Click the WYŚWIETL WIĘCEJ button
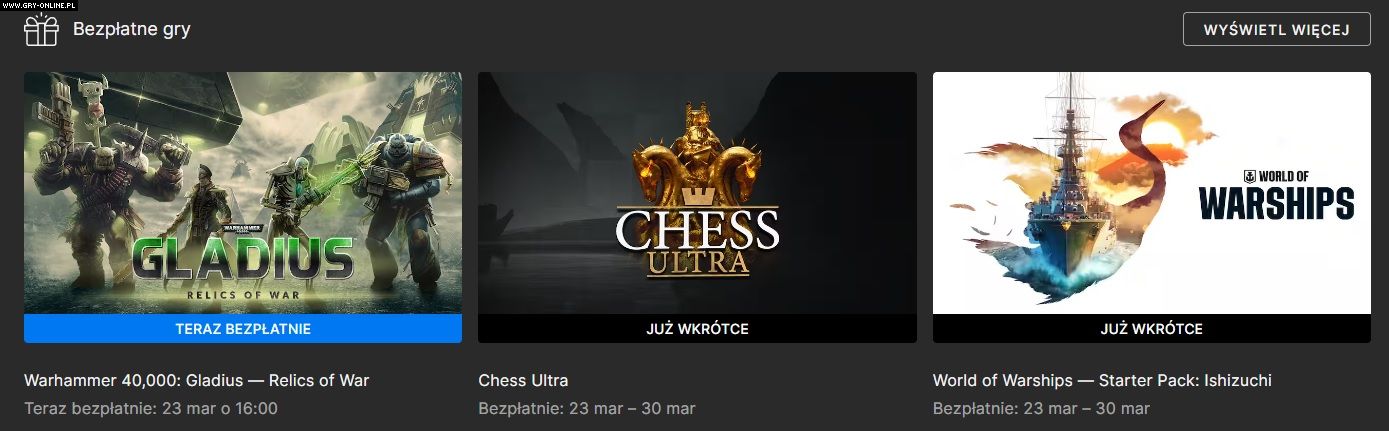This screenshot has height=431, width=1389. coord(1277,29)
